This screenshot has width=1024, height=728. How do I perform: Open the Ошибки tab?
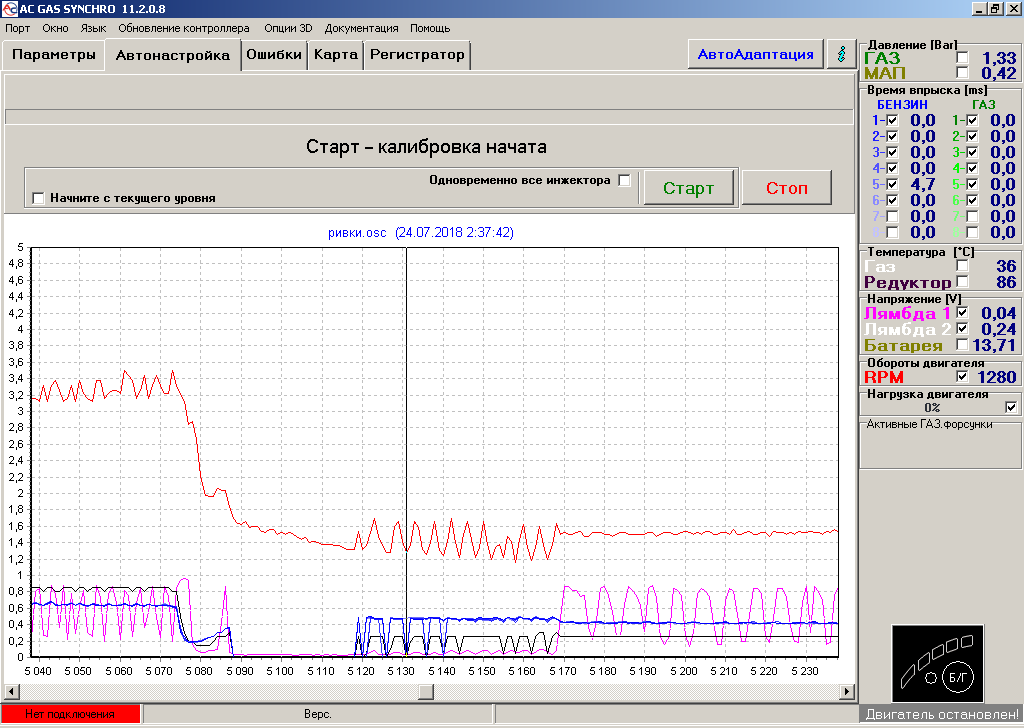point(274,55)
